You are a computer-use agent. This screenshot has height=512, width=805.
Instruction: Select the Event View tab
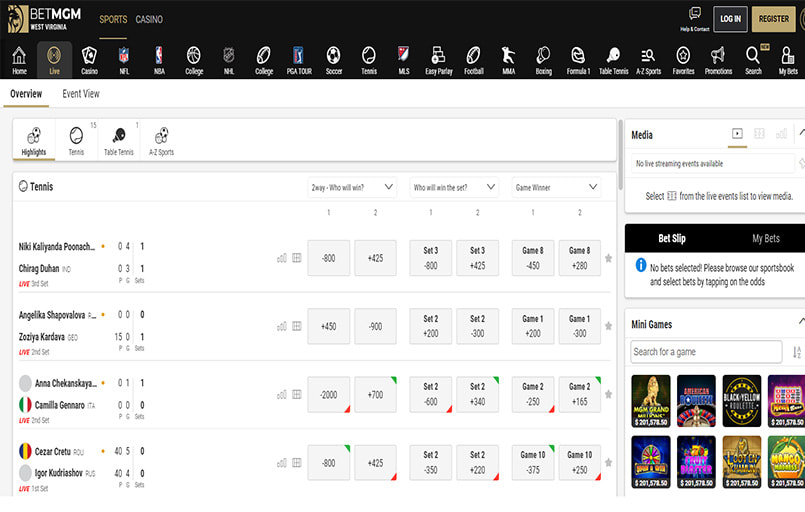click(x=81, y=94)
